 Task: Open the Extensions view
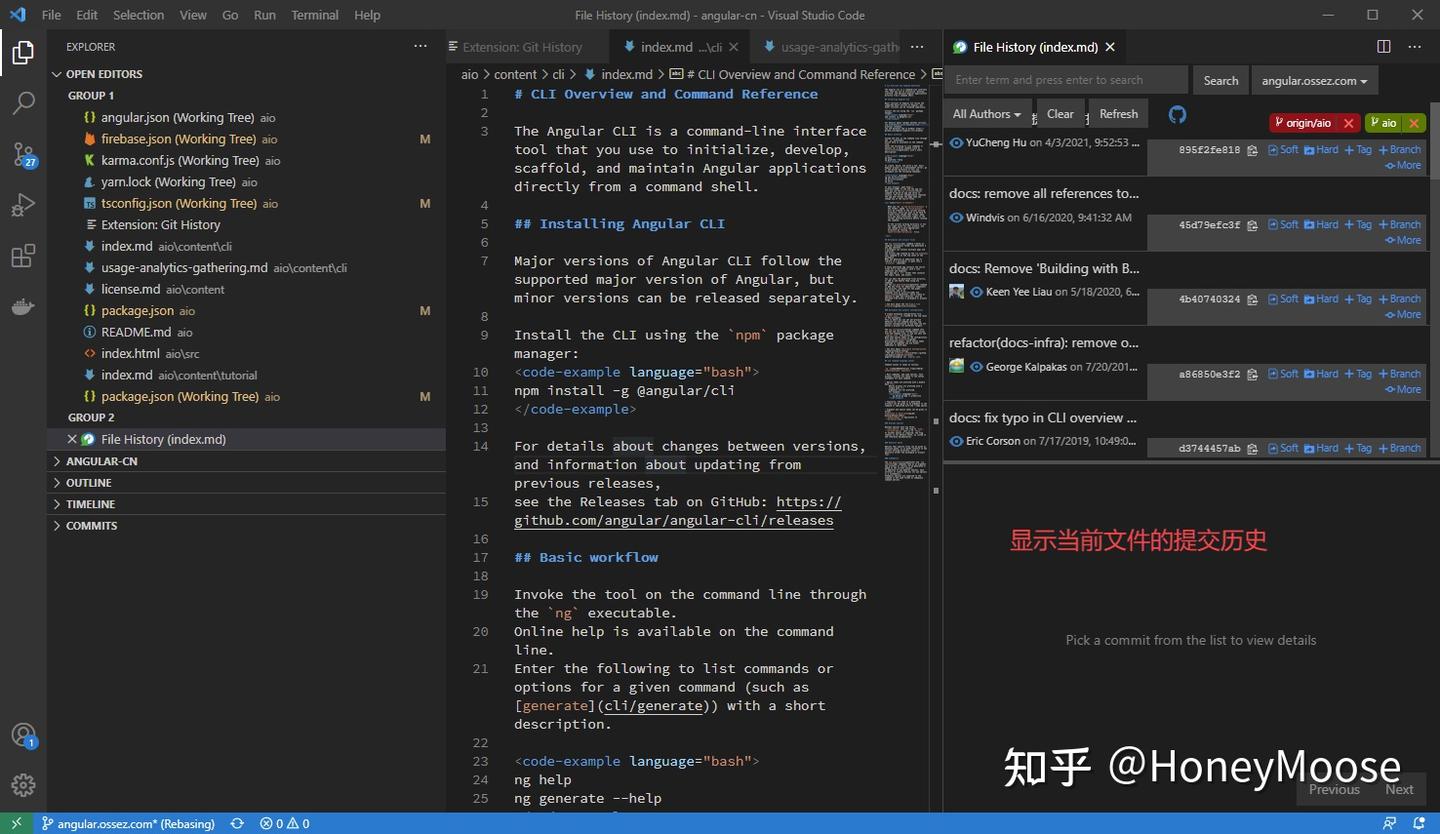[24, 256]
